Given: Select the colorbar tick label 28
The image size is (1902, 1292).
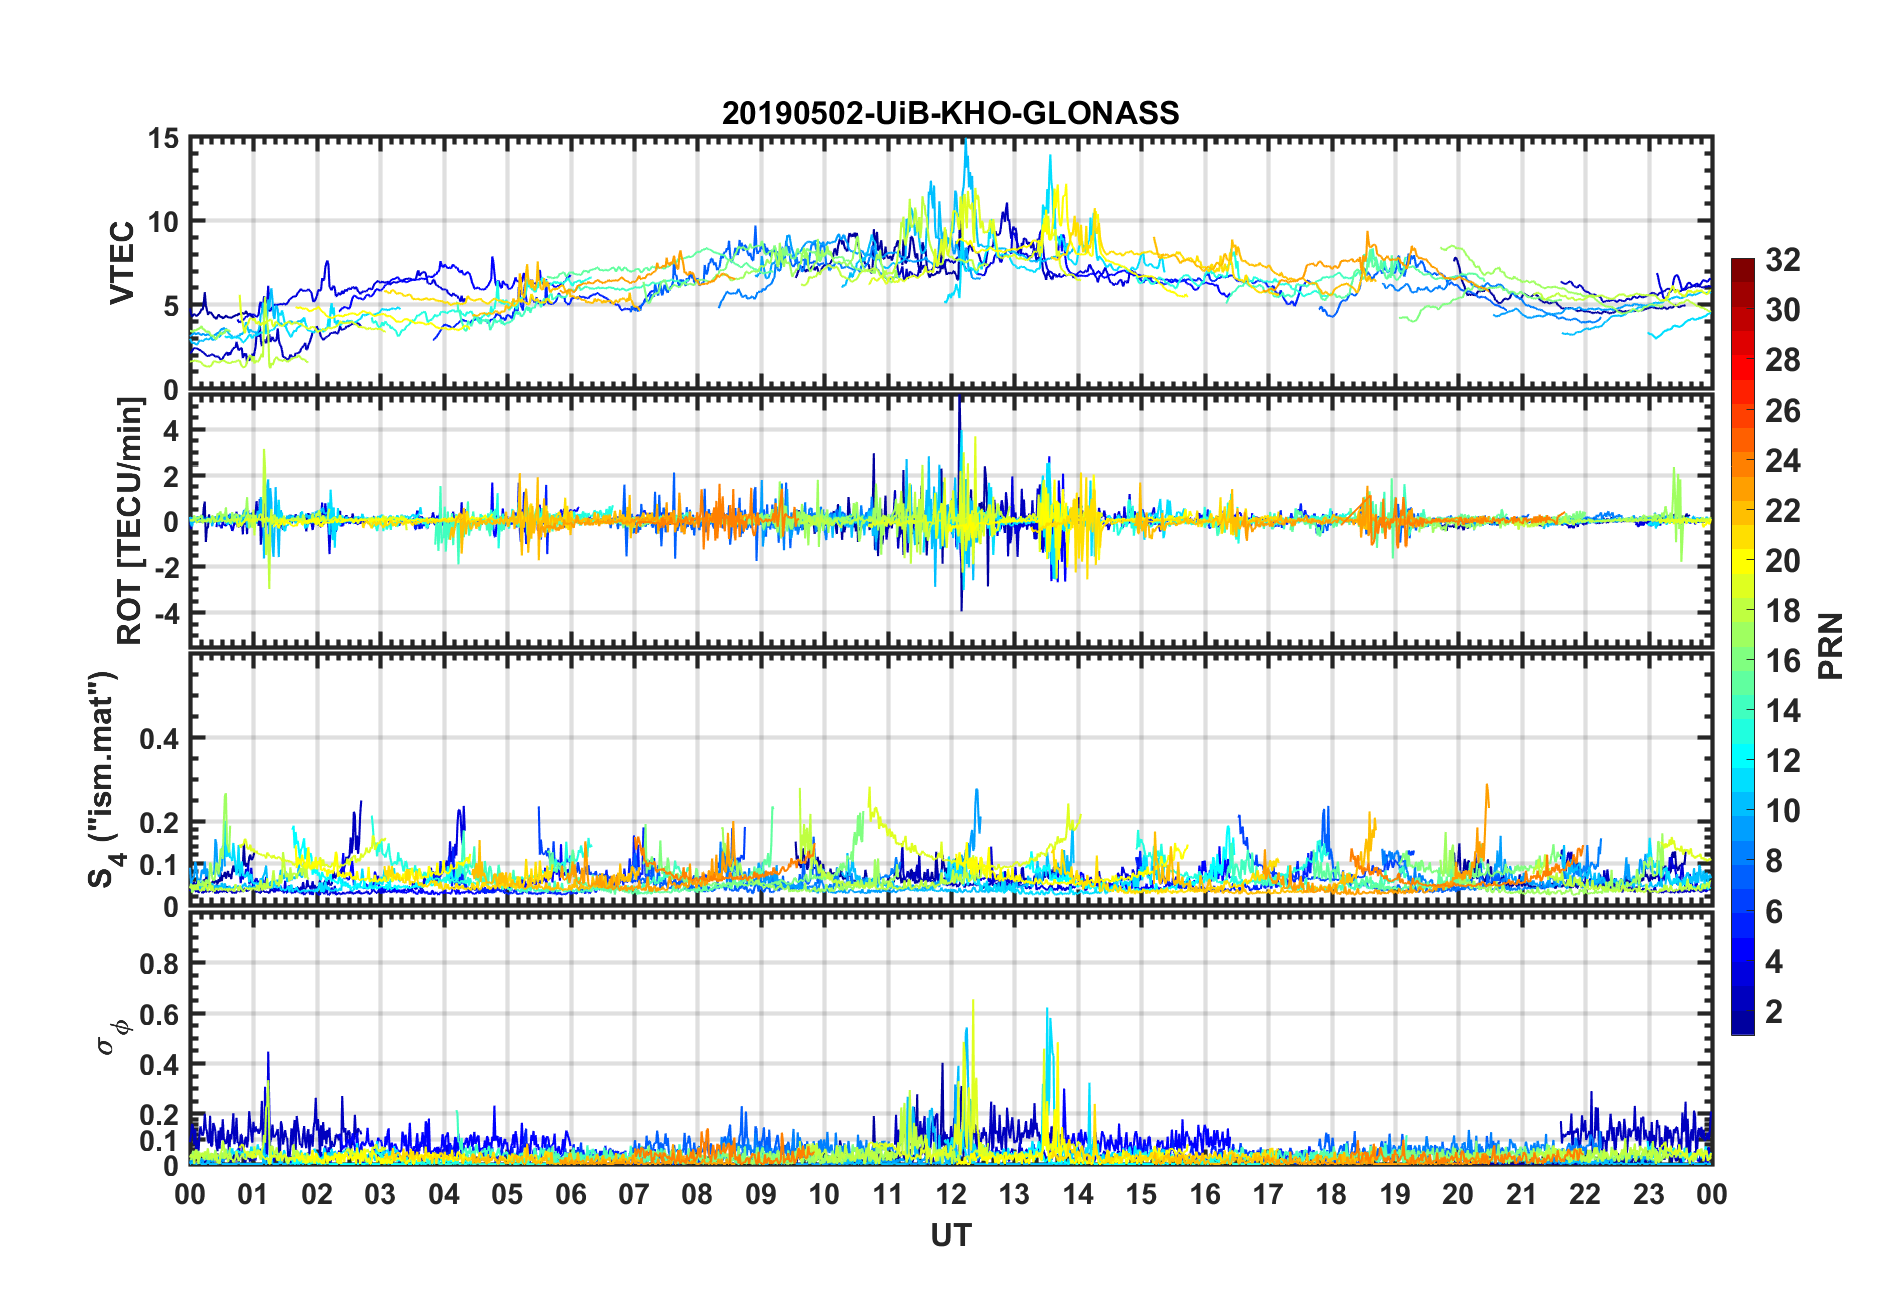Looking at the screenshot, I should pyautogui.click(x=1783, y=360).
